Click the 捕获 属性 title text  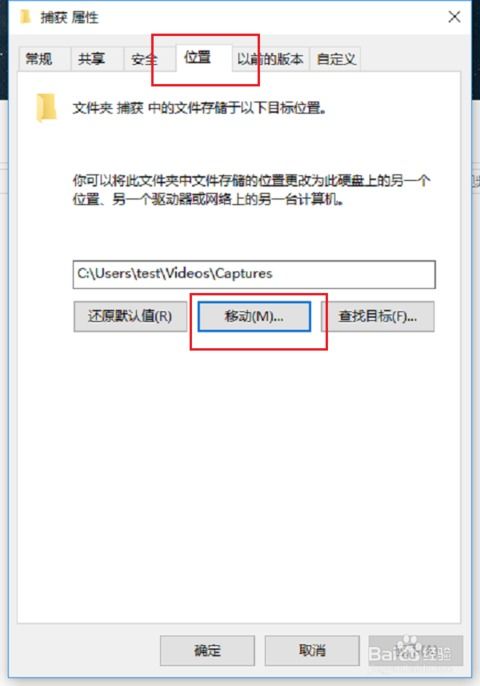point(70,18)
